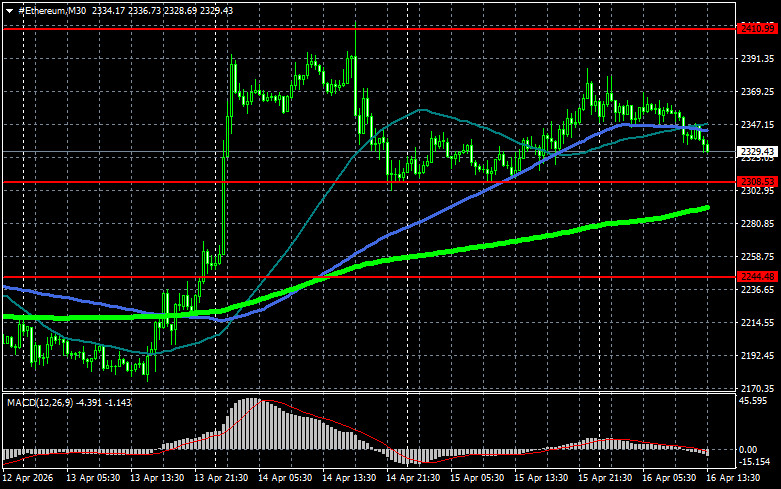Screen dimensions: 781x489
Task: Click the 15 Apr 21:30 time label
Action: (x=605, y=478)
